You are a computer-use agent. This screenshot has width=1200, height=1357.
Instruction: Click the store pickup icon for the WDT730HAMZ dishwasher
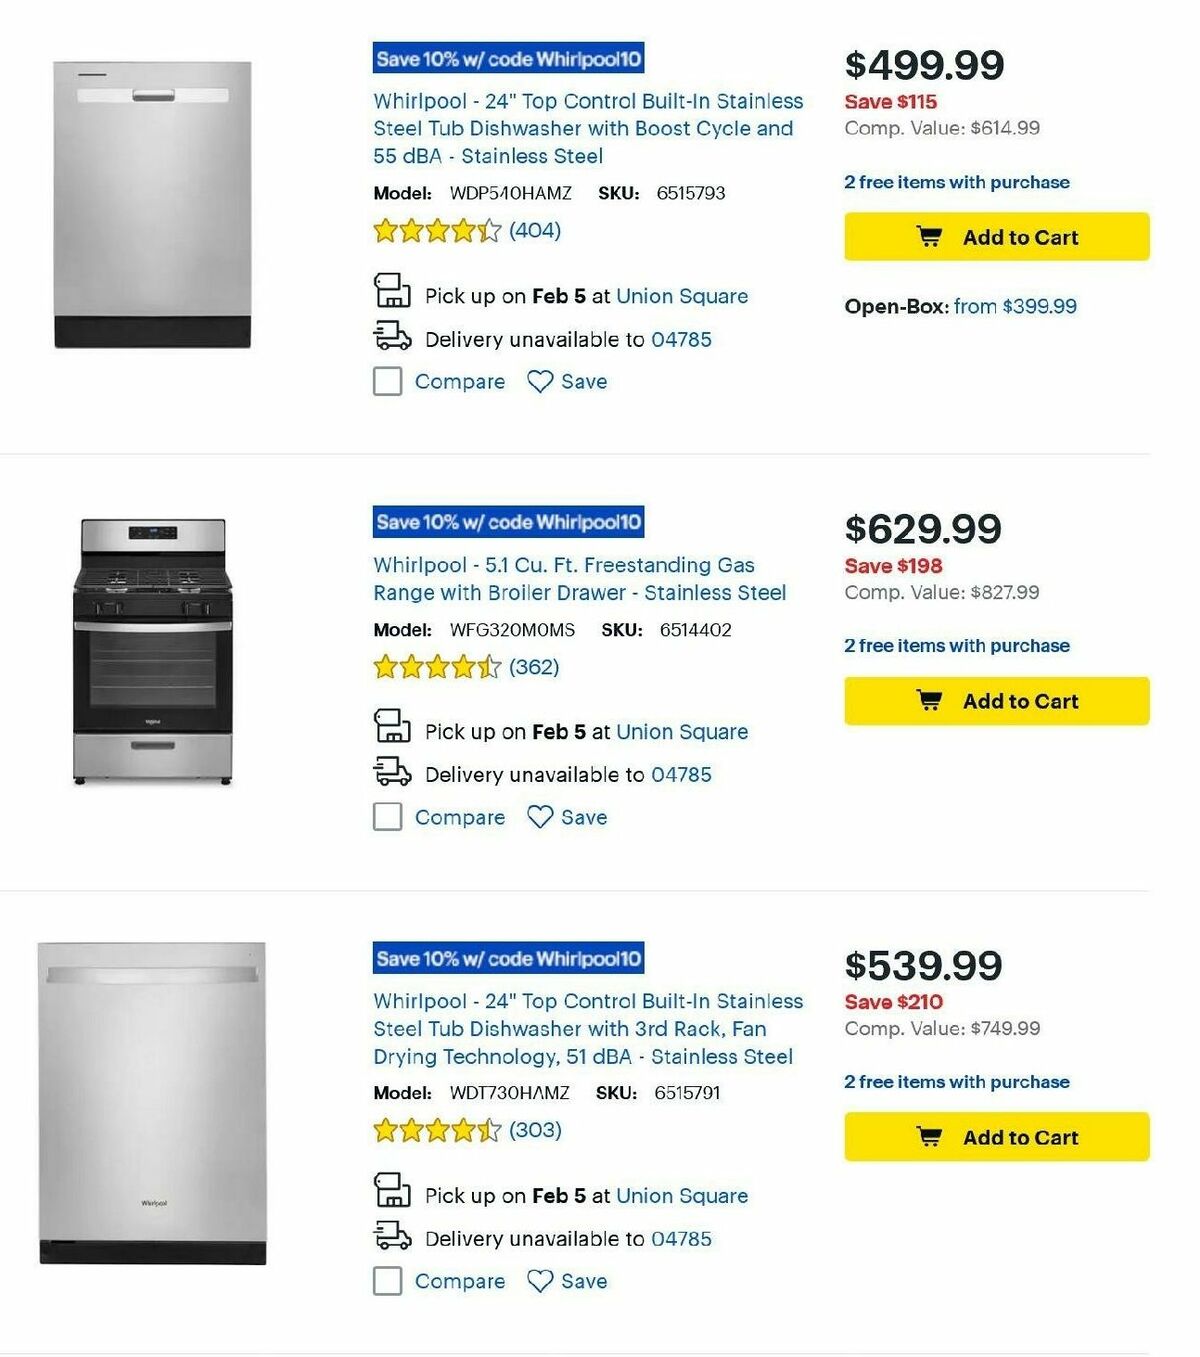(392, 1192)
